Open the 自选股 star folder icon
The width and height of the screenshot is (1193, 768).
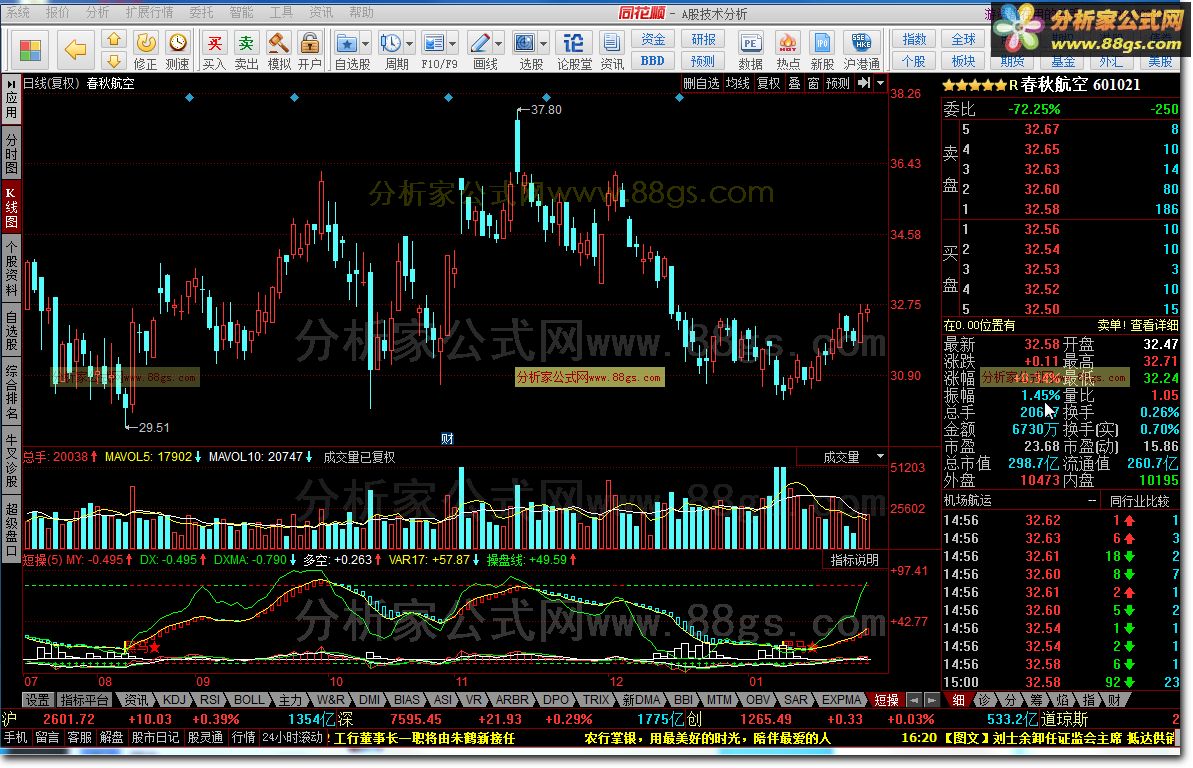pyautogui.click(x=347, y=43)
